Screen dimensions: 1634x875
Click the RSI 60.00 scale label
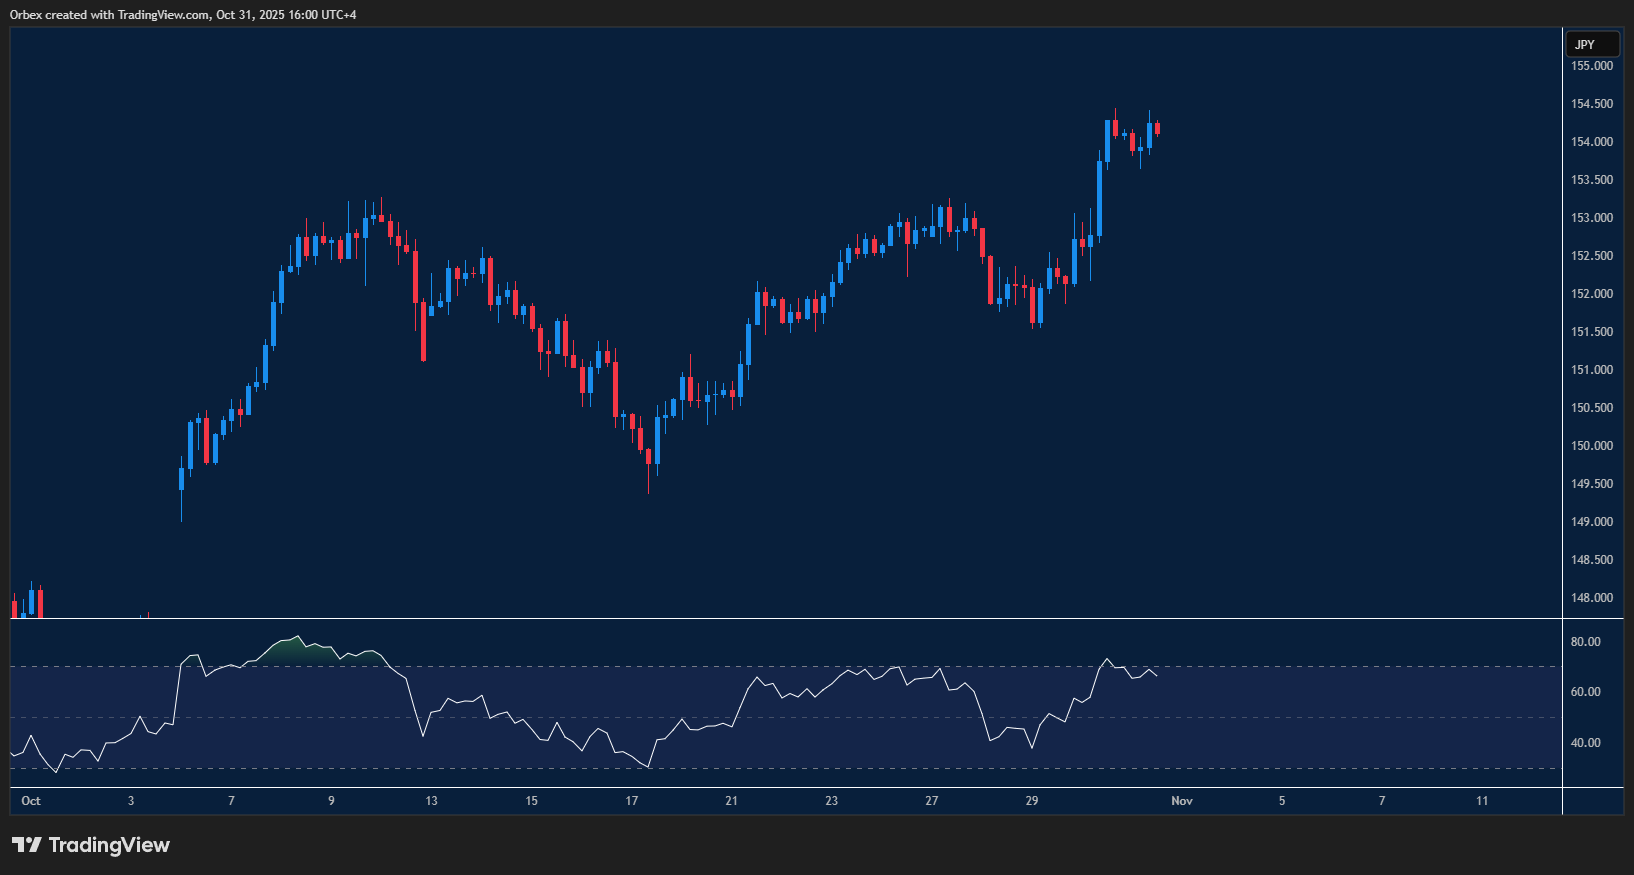pyautogui.click(x=1585, y=692)
